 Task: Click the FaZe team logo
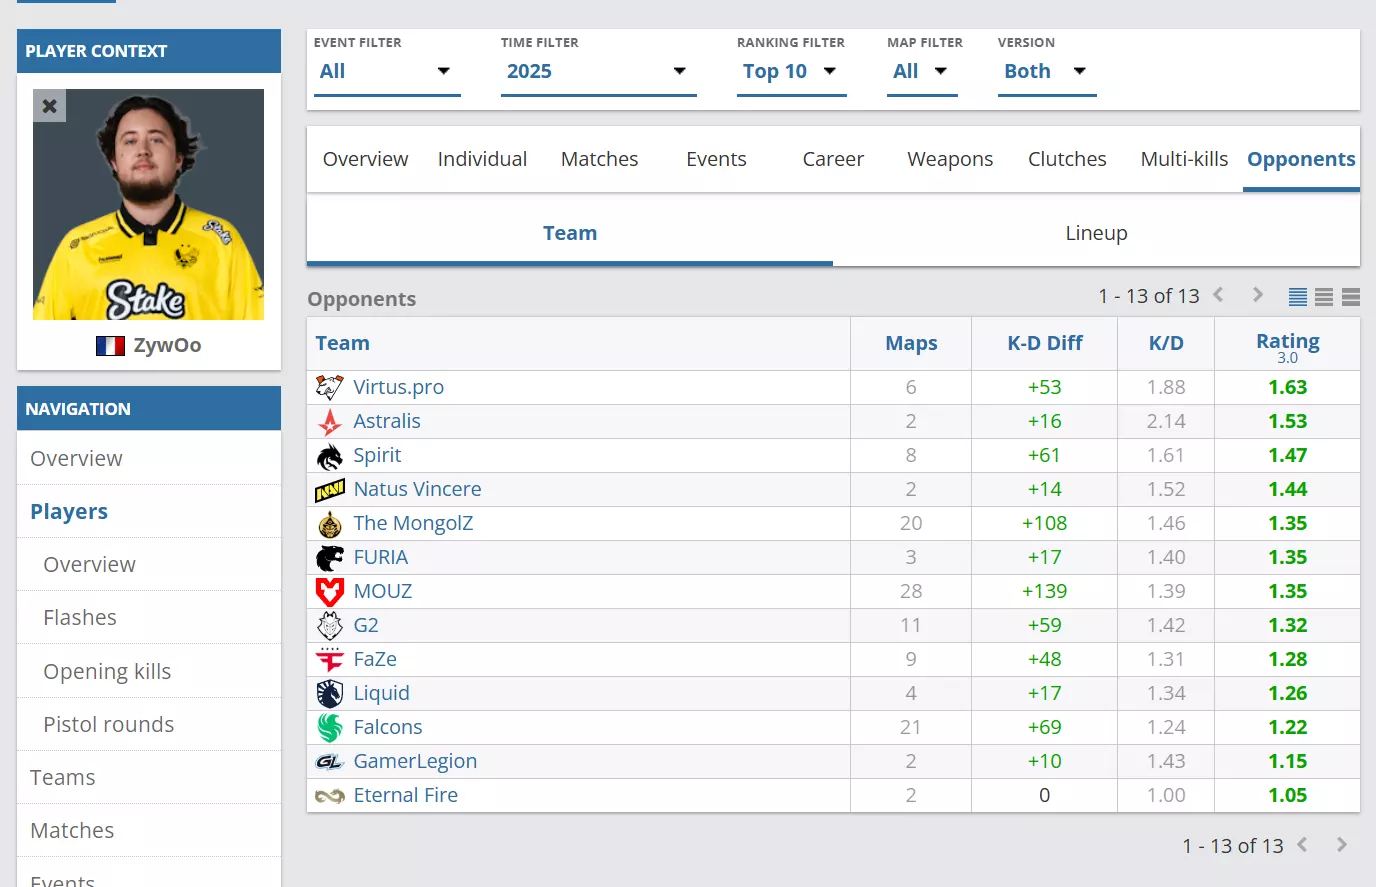(329, 660)
